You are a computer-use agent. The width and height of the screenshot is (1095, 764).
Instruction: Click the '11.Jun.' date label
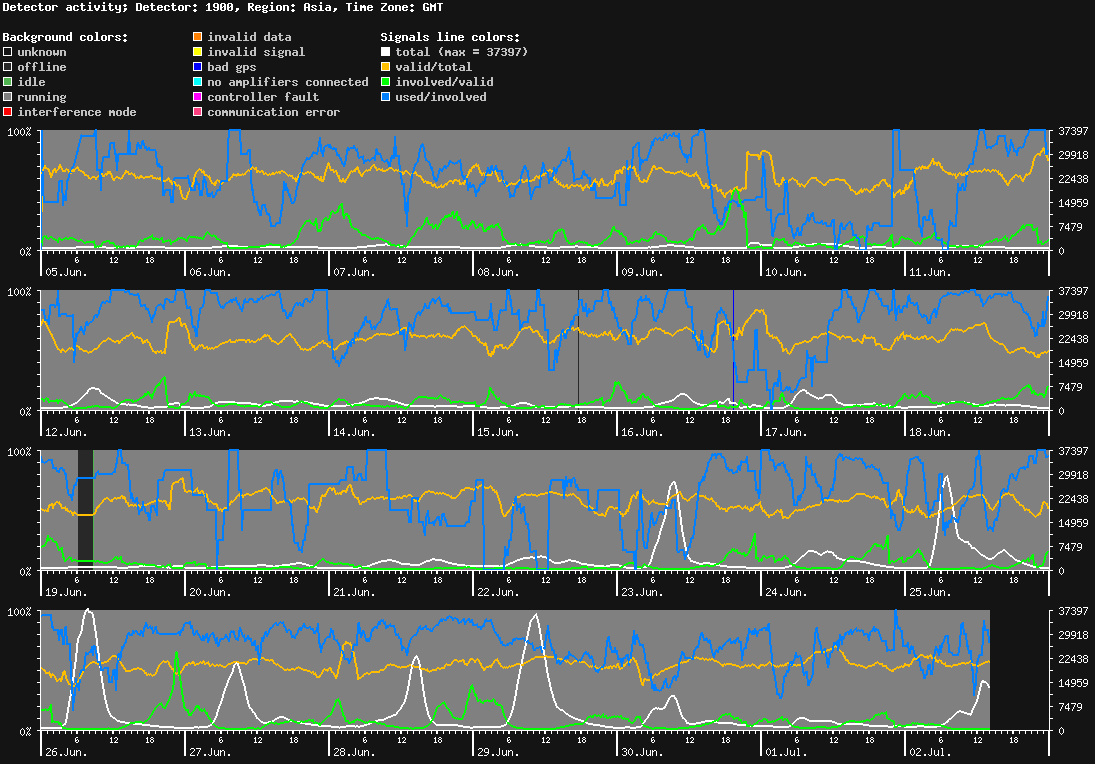[930, 272]
